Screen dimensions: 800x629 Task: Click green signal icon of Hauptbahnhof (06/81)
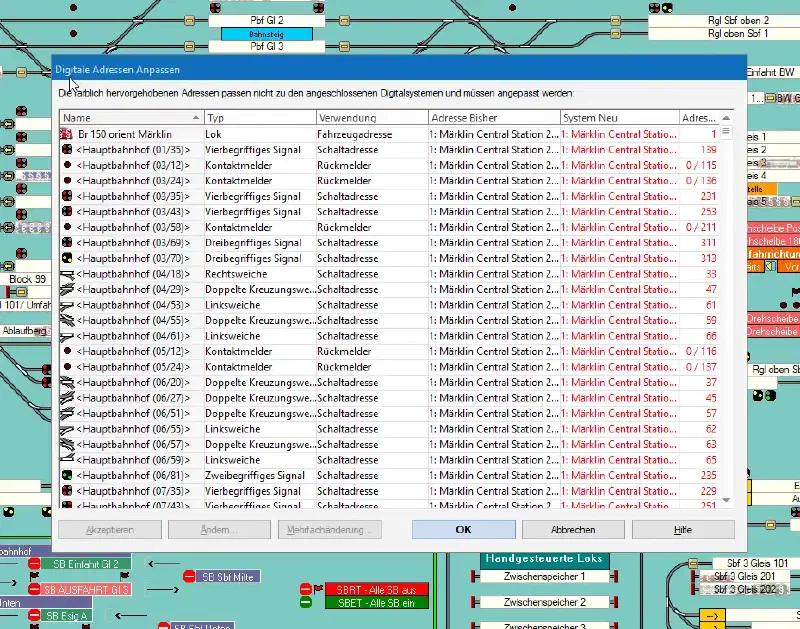pyautogui.click(x=67, y=475)
